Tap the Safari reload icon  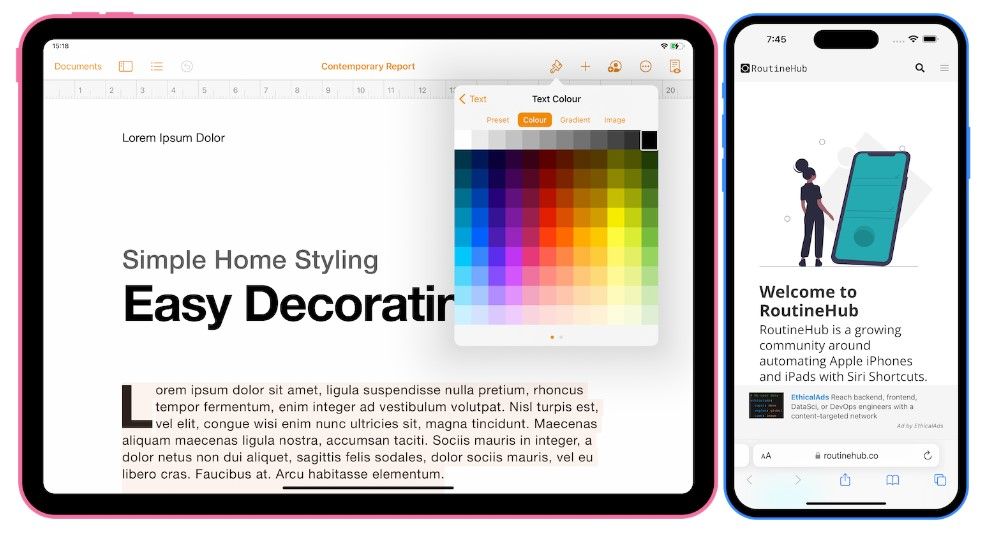(x=927, y=455)
